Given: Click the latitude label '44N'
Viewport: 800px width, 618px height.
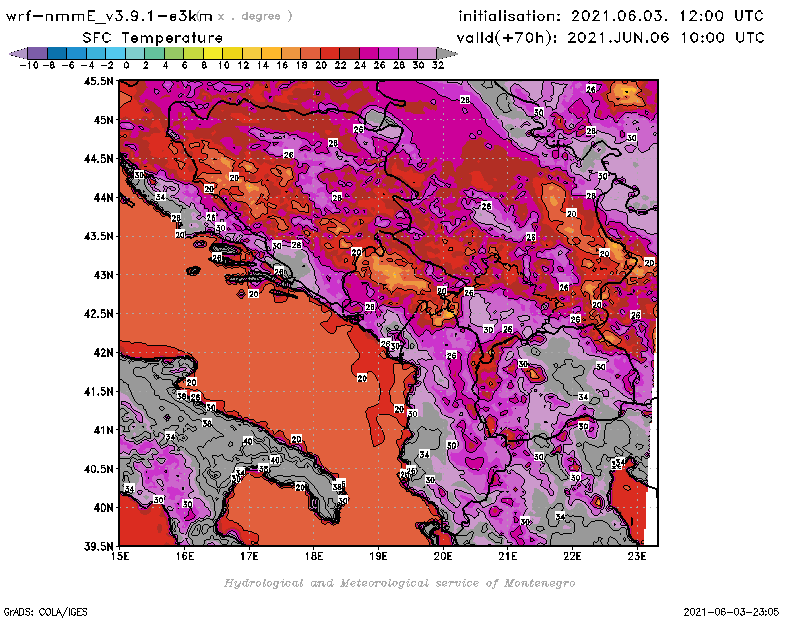Looking at the screenshot, I should click(x=103, y=197).
